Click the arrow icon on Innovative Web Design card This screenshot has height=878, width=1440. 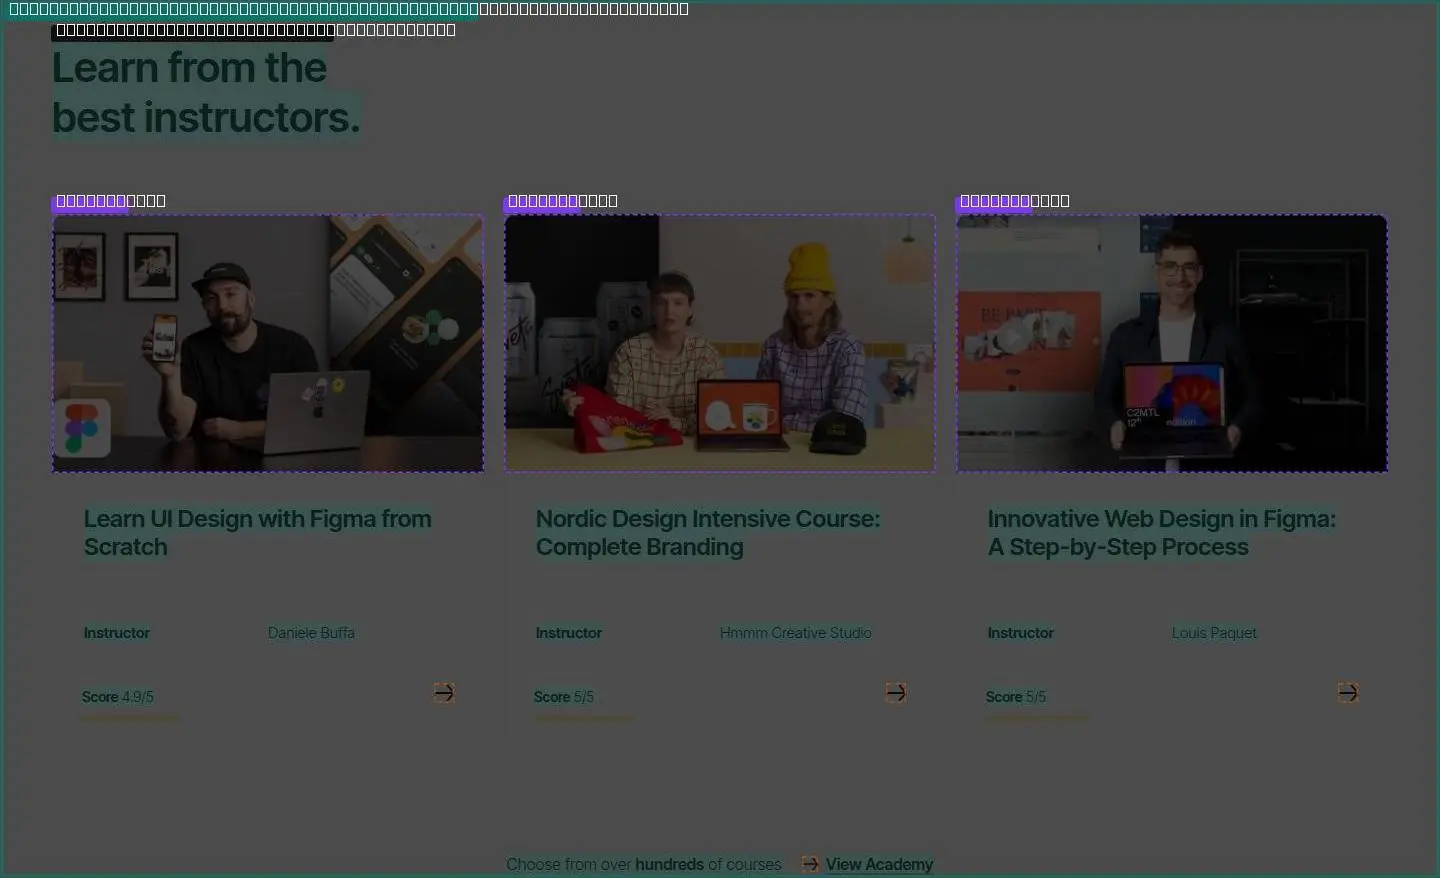point(1348,693)
